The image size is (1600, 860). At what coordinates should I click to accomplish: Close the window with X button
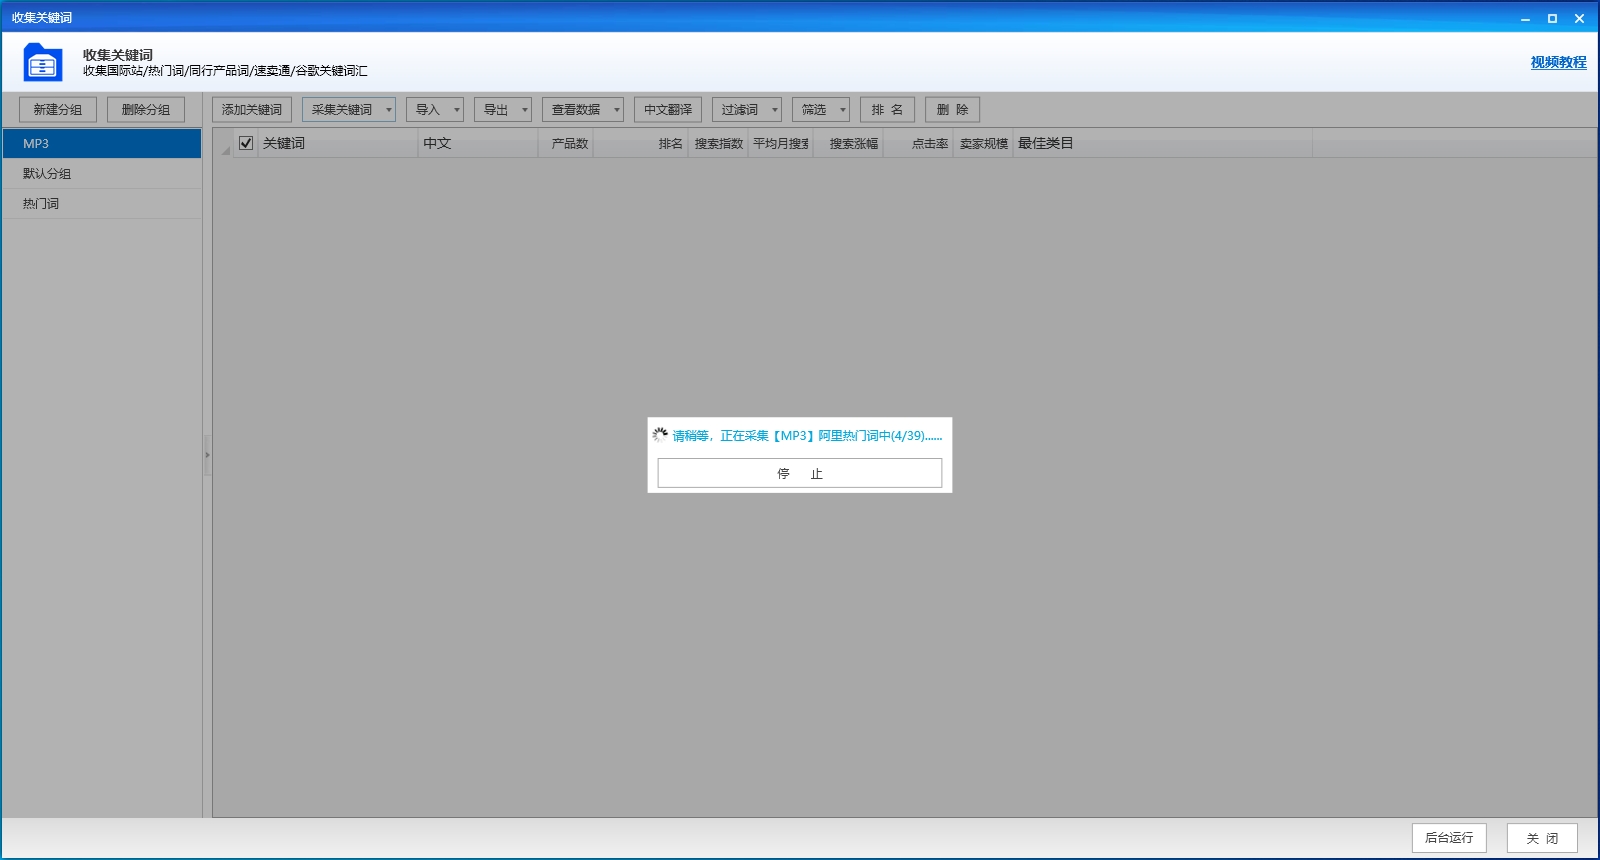pyautogui.click(x=1579, y=18)
